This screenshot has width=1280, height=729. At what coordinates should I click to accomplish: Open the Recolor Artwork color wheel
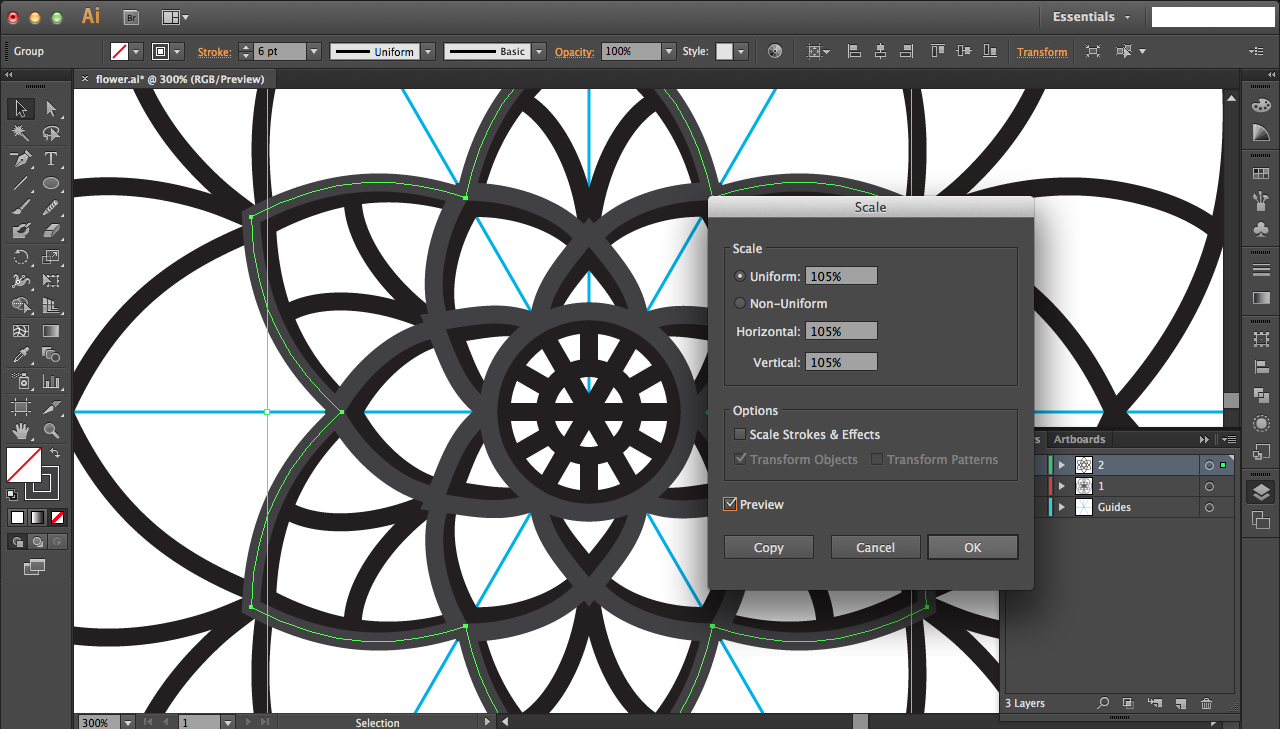pyautogui.click(x=775, y=51)
